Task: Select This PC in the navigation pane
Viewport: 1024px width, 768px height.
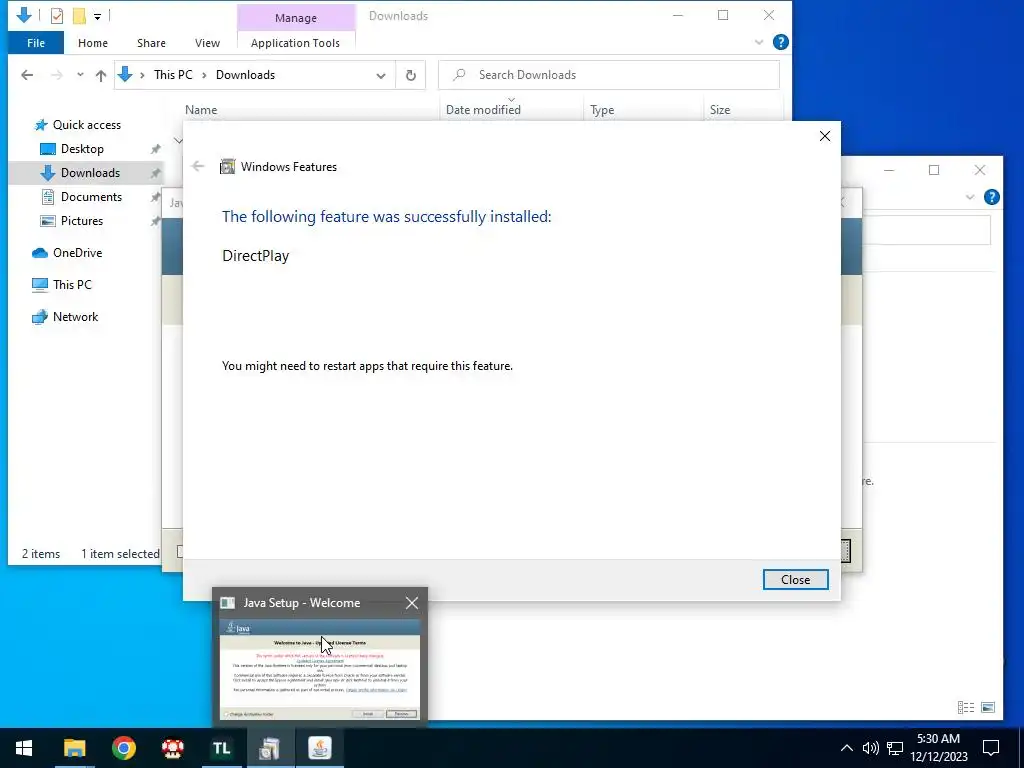Action: [72, 285]
